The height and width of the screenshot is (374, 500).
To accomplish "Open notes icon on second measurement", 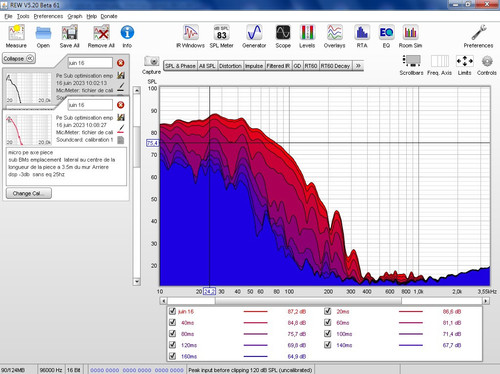I will pos(121,140).
